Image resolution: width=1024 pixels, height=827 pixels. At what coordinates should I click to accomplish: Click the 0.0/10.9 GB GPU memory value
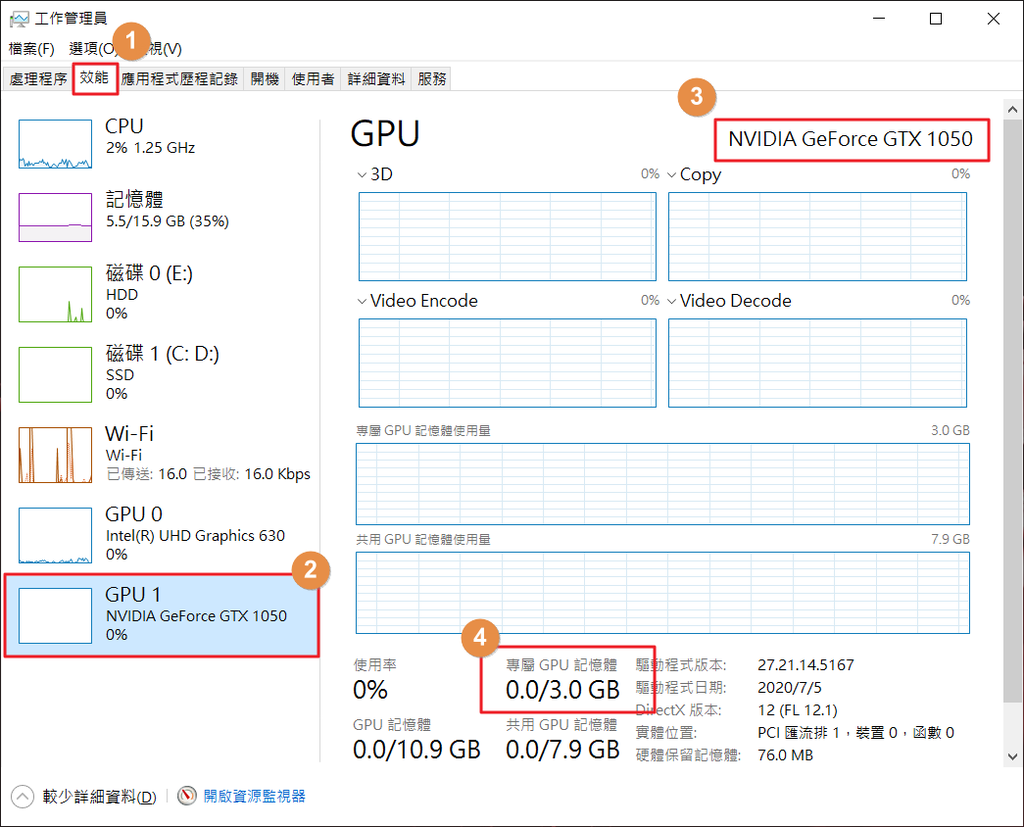(417, 750)
